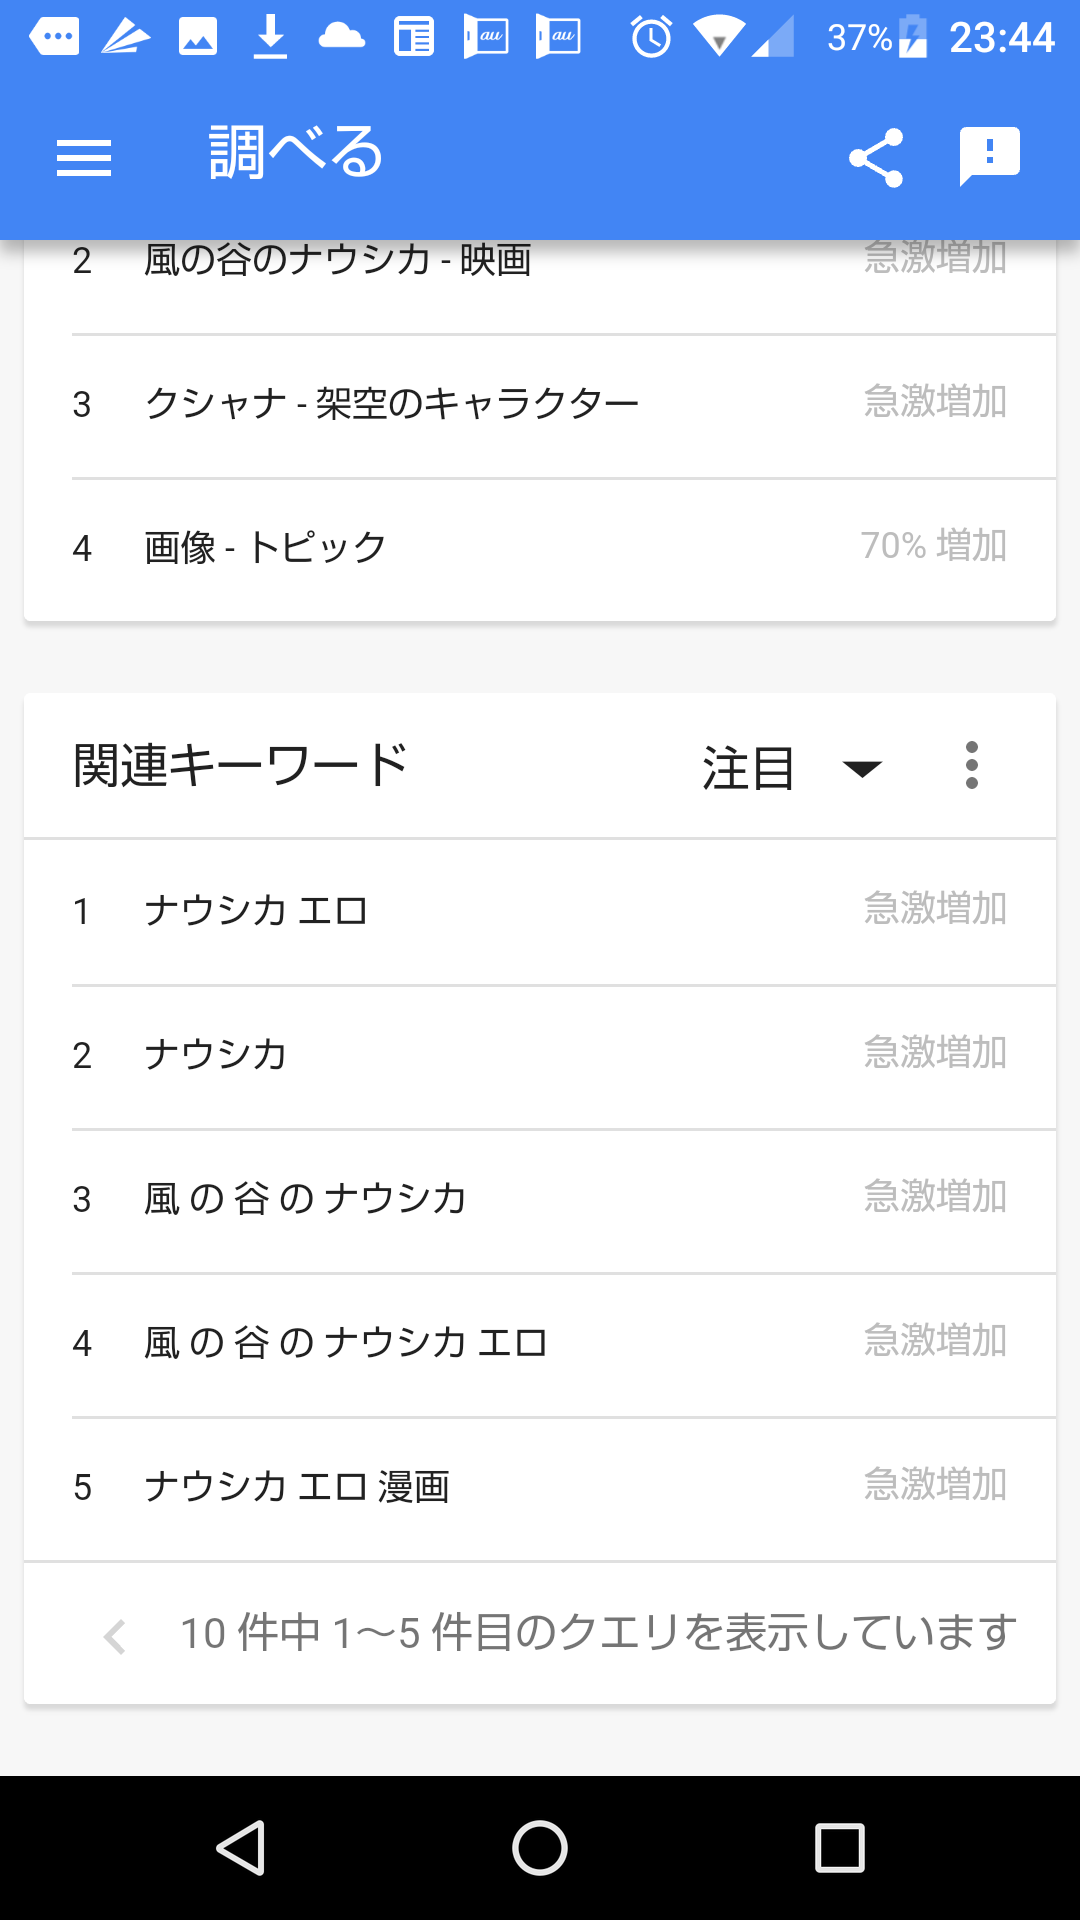
Task: Select topic クシャナ - 架空のキャラクター
Action: 540,405
